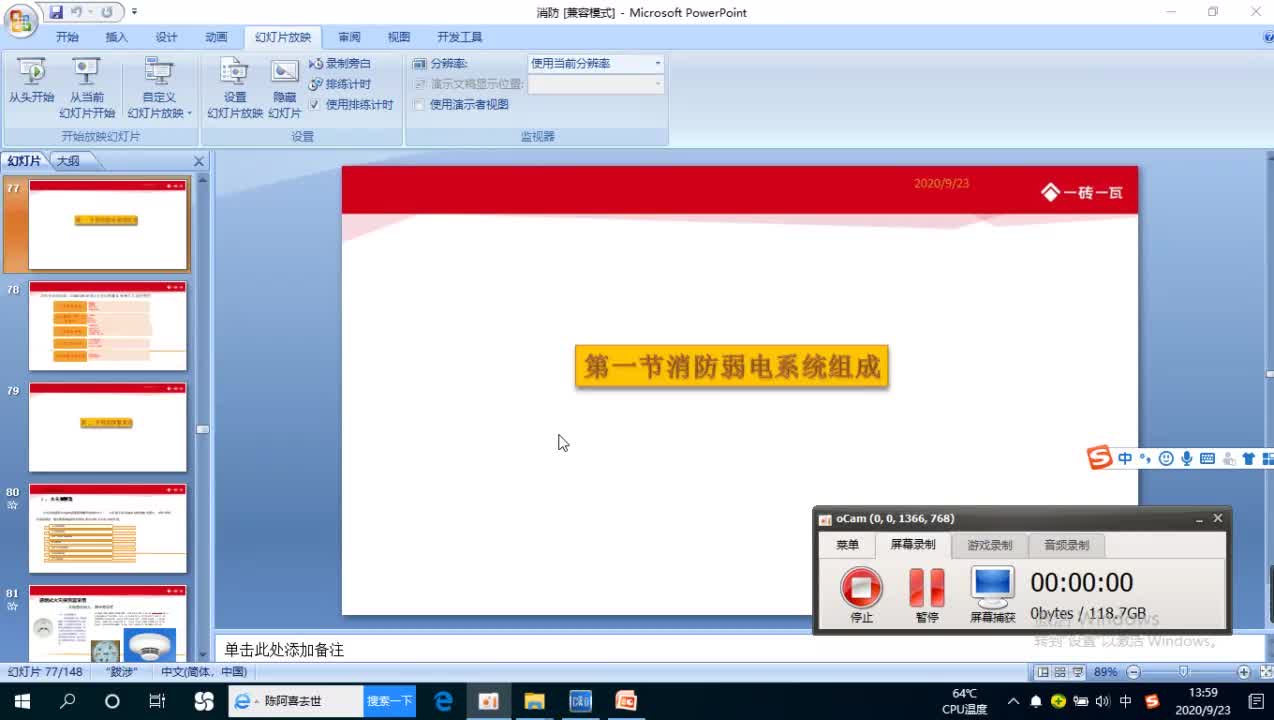The height and width of the screenshot is (720, 1274).
Task: Select slide 81 thumbnail
Action: coord(108,623)
